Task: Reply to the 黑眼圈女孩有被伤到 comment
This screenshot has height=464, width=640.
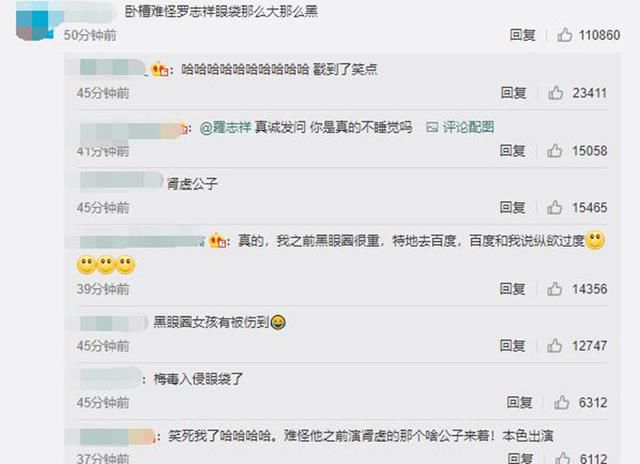Action: [513, 346]
